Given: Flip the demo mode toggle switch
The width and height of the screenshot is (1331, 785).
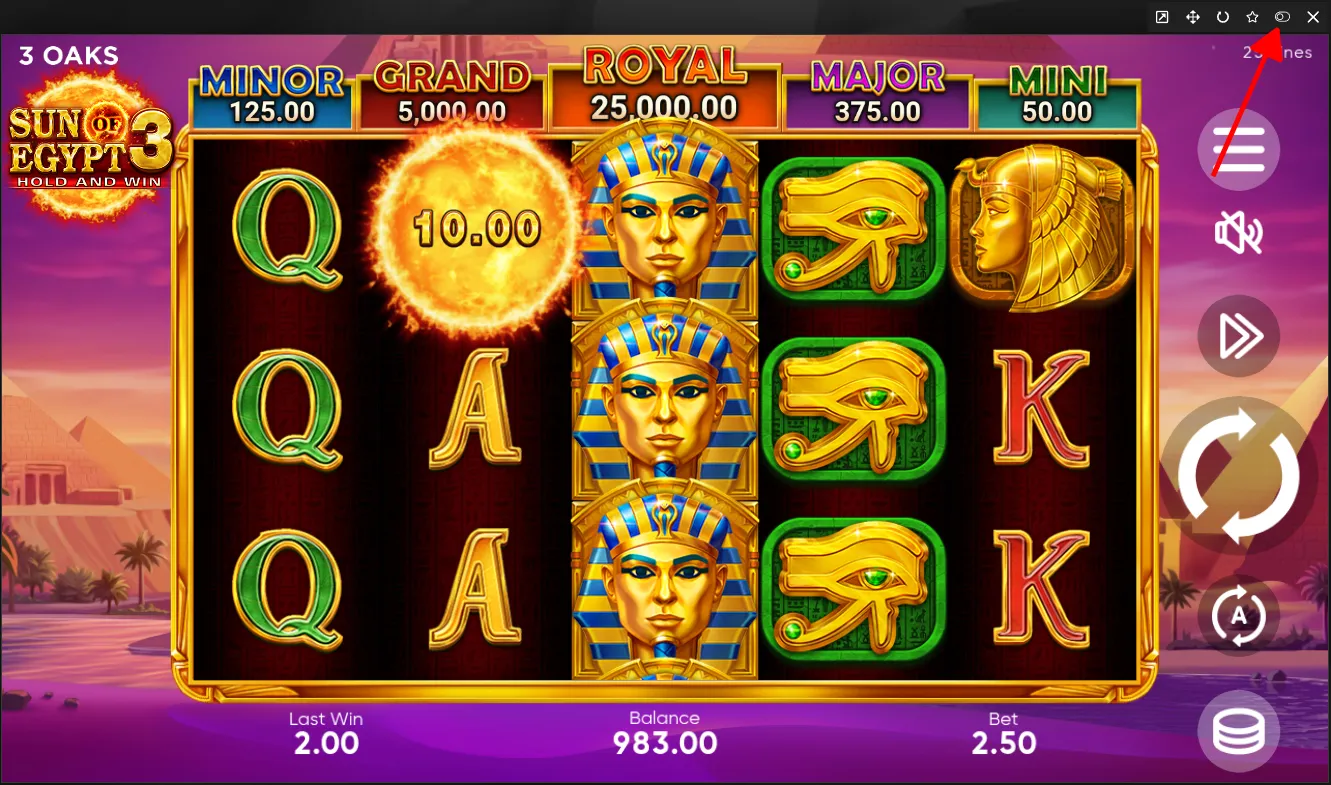Looking at the screenshot, I should coord(1282,17).
